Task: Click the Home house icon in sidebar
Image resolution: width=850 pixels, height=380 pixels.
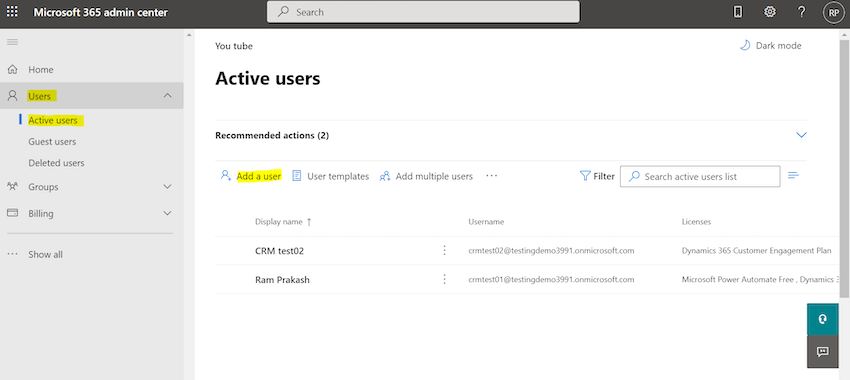Action: tap(12, 69)
